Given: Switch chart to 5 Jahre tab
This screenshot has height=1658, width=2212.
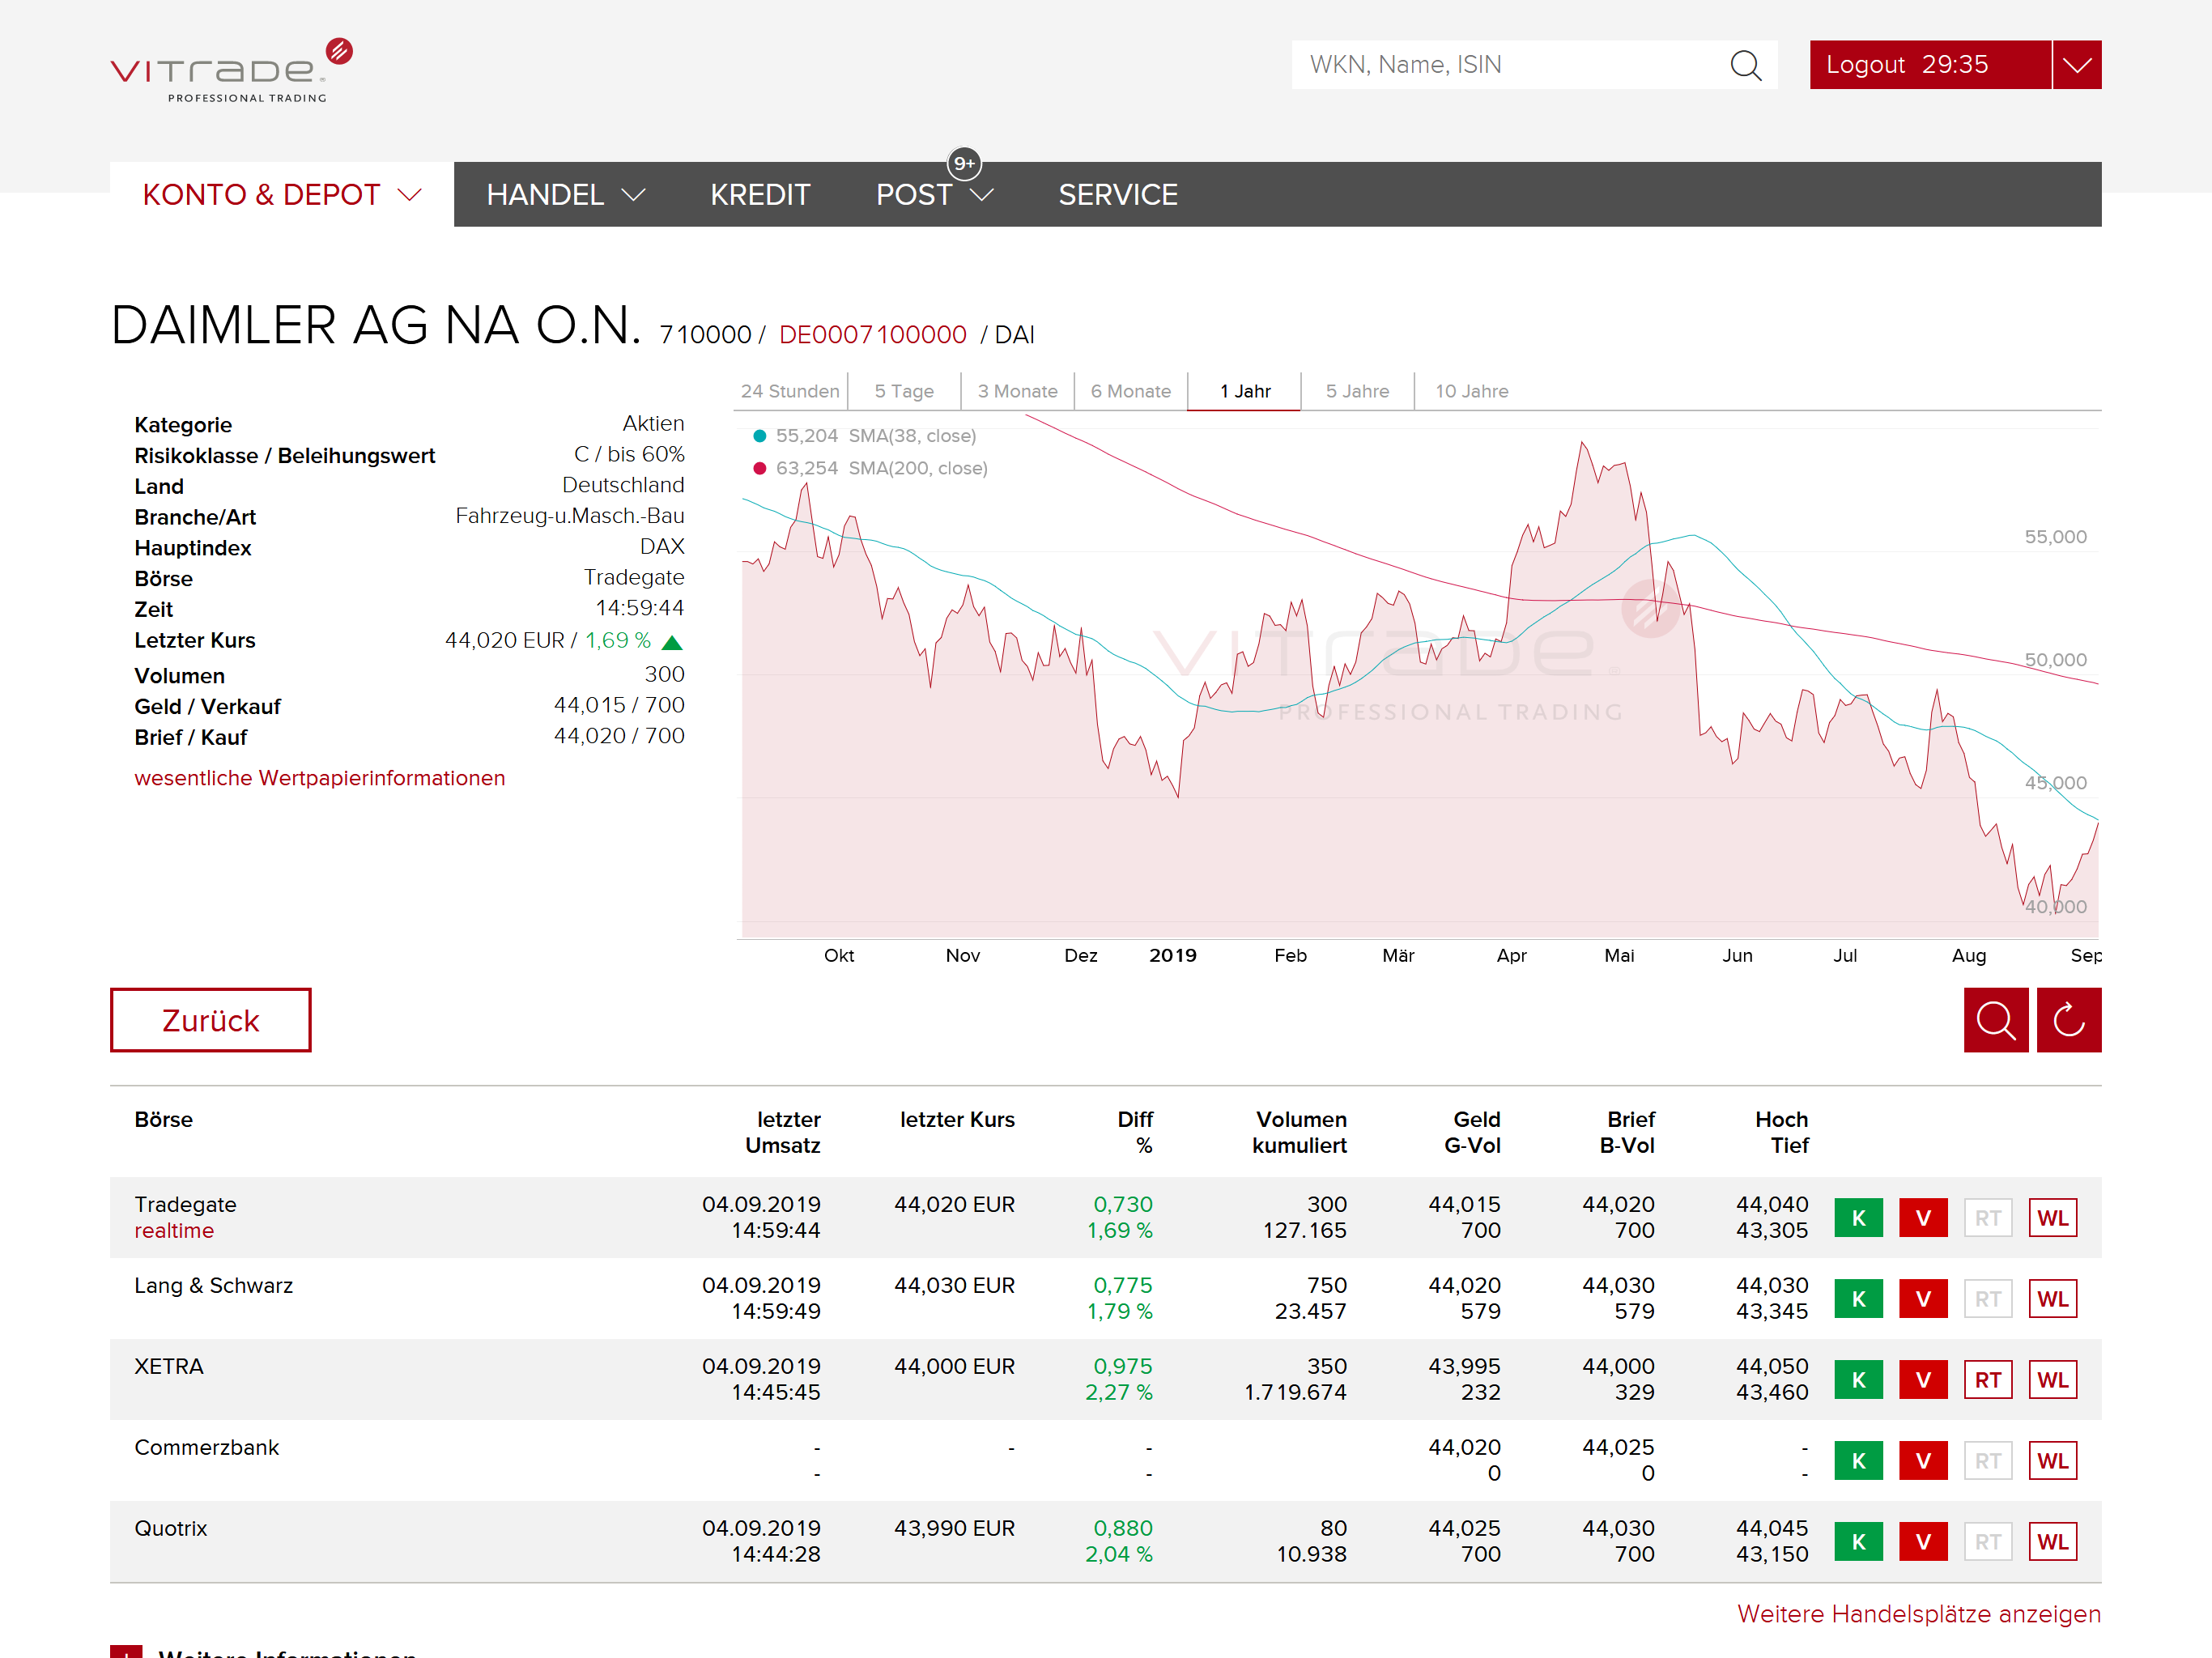Looking at the screenshot, I should pos(1357,391).
